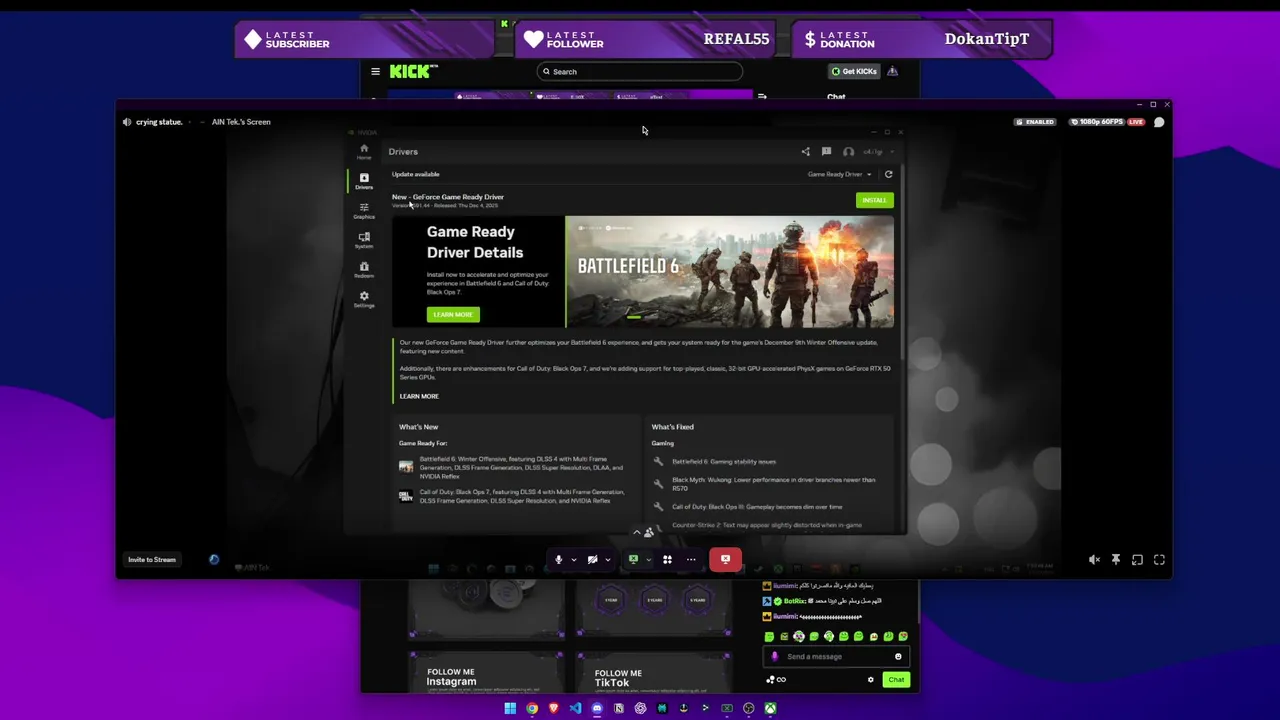Click the Kick alert icon beside Get KICKs
1280x720 pixels.
[892, 71]
